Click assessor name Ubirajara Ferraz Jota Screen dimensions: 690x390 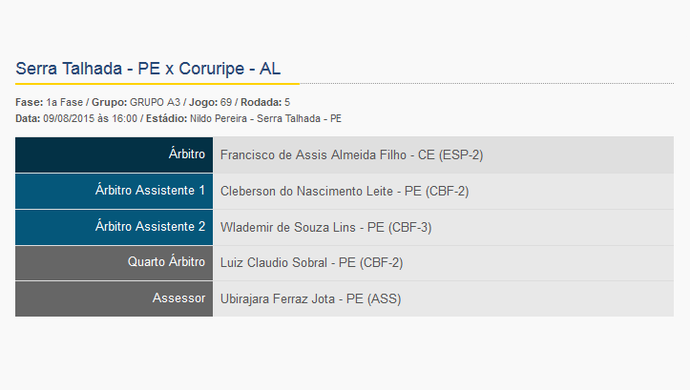[278, 299]
